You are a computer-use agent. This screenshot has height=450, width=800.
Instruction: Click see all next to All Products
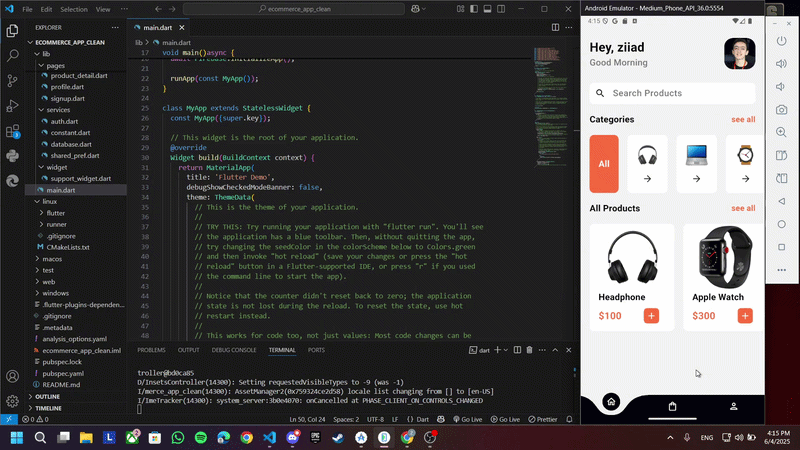point(743,208)
